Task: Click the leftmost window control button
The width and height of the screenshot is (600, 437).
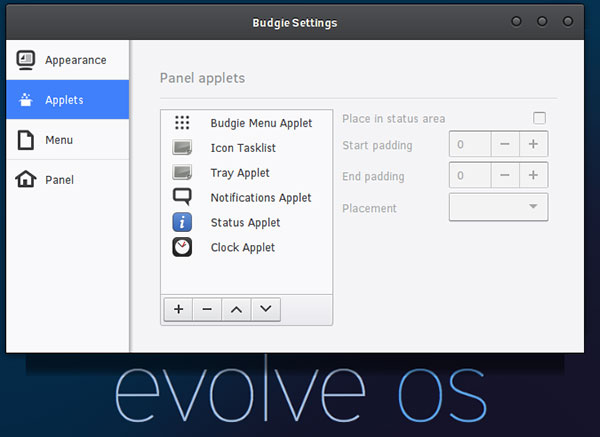Action: pyautogui.click(x=516, y=21)
